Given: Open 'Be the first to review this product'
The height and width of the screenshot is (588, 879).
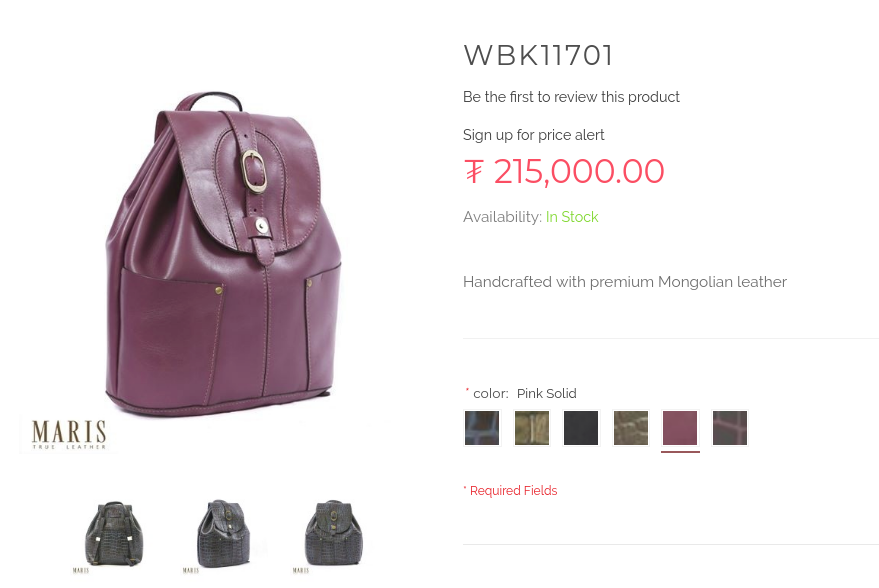Looking at the screenshot, I should tap(571, 97).
